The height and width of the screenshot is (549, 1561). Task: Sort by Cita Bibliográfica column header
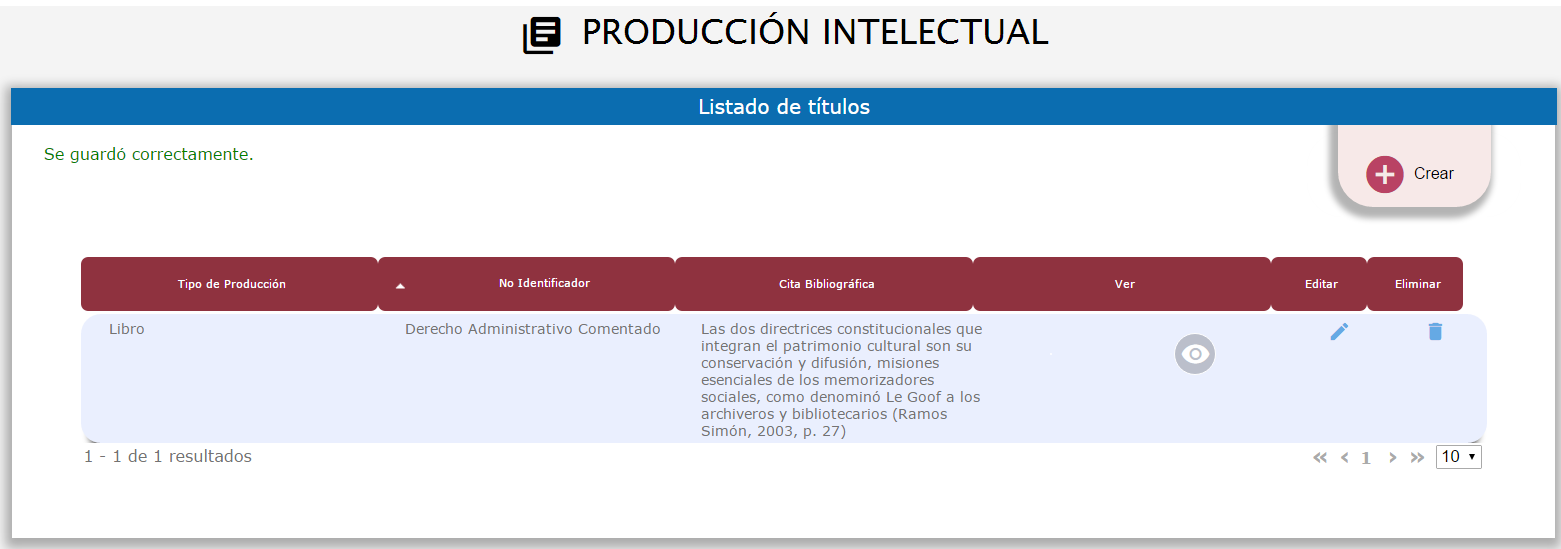826,284
